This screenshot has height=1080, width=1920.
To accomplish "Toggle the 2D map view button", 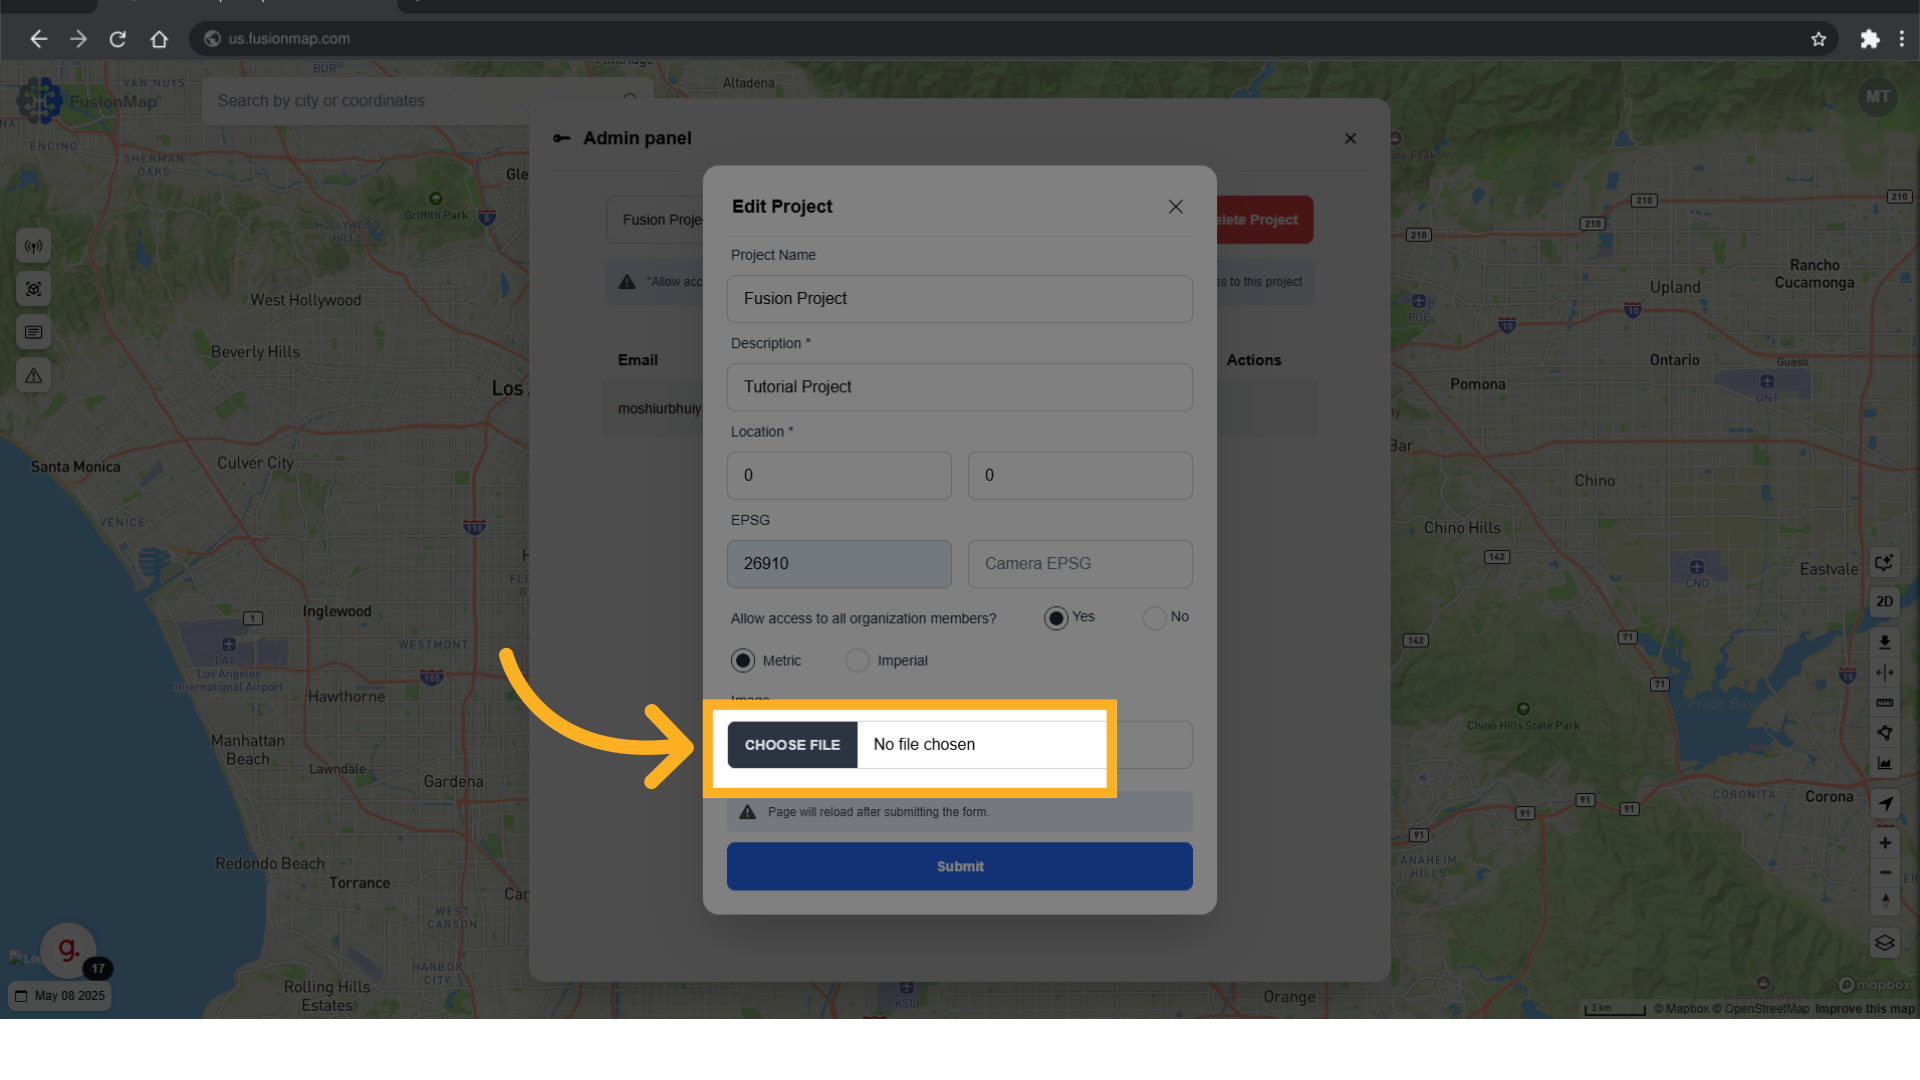I will tap(1885, 602).
